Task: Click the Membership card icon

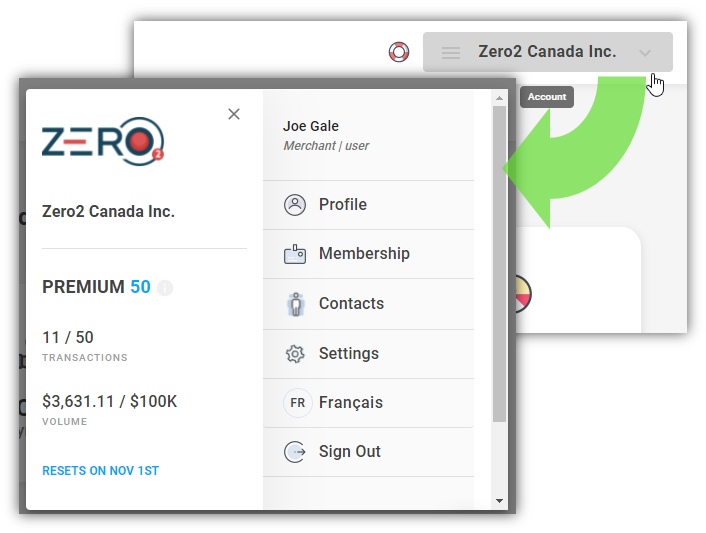Action: (x=295, y=254)
